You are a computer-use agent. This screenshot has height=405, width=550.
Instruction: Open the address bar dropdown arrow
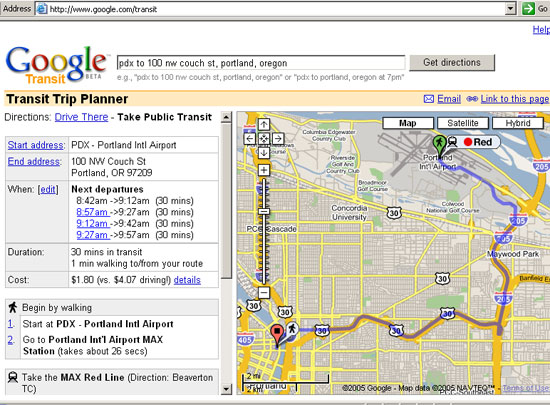(511, 8)
